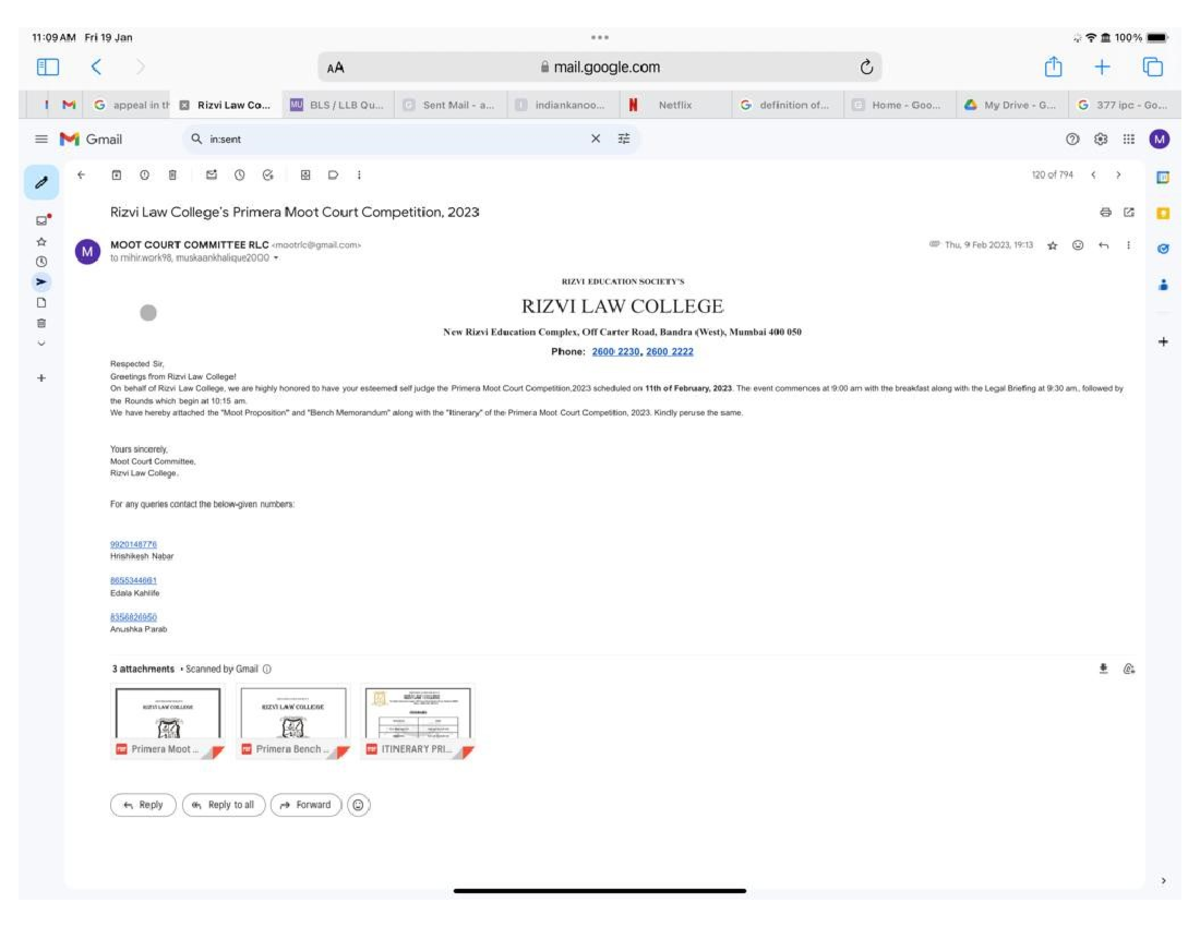
Task: Show search options filter
Action: tap(624, 139)
